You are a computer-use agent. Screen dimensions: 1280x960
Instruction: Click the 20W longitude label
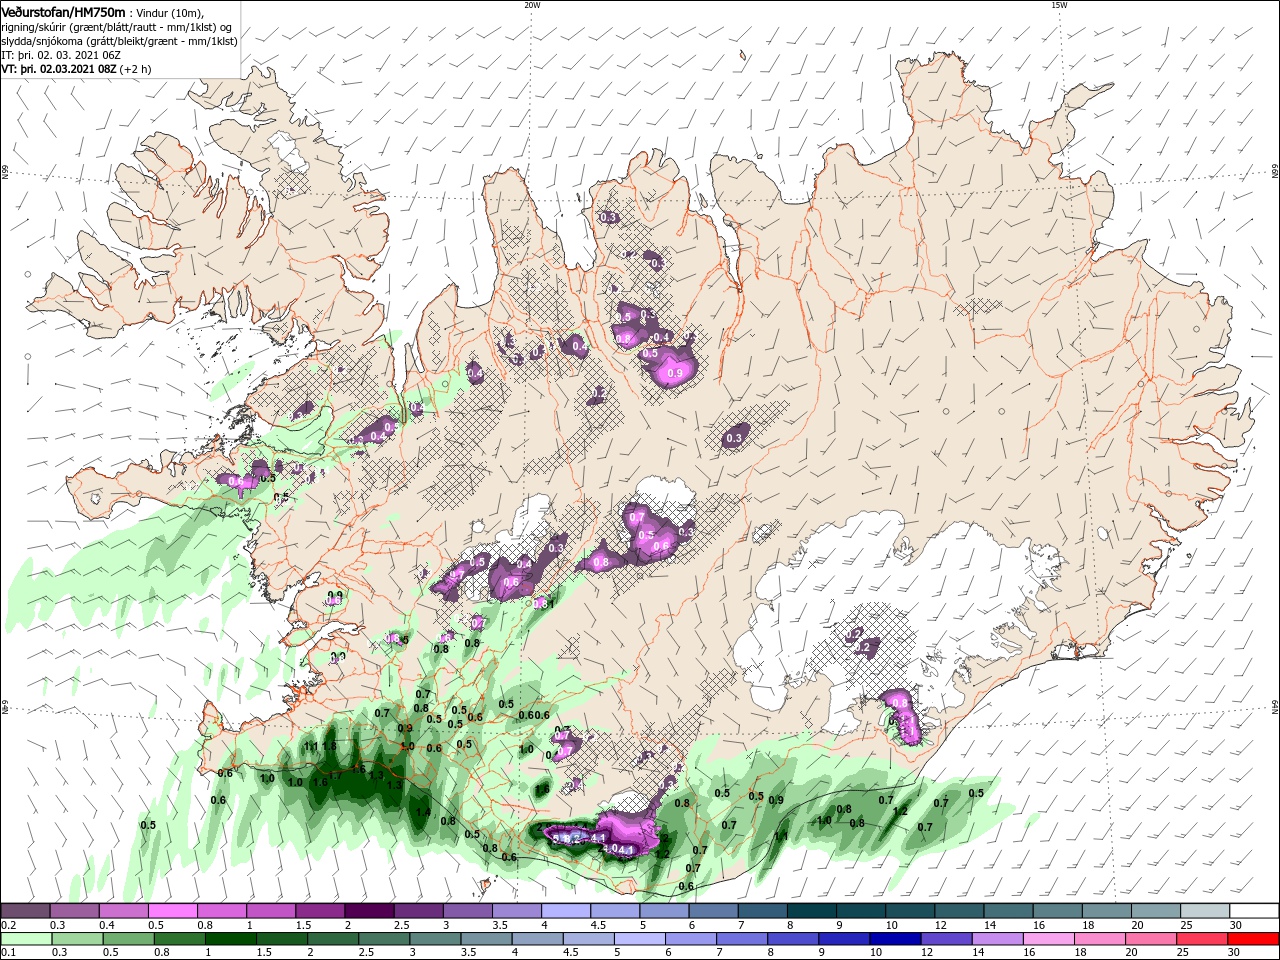(x=532, y=5)
